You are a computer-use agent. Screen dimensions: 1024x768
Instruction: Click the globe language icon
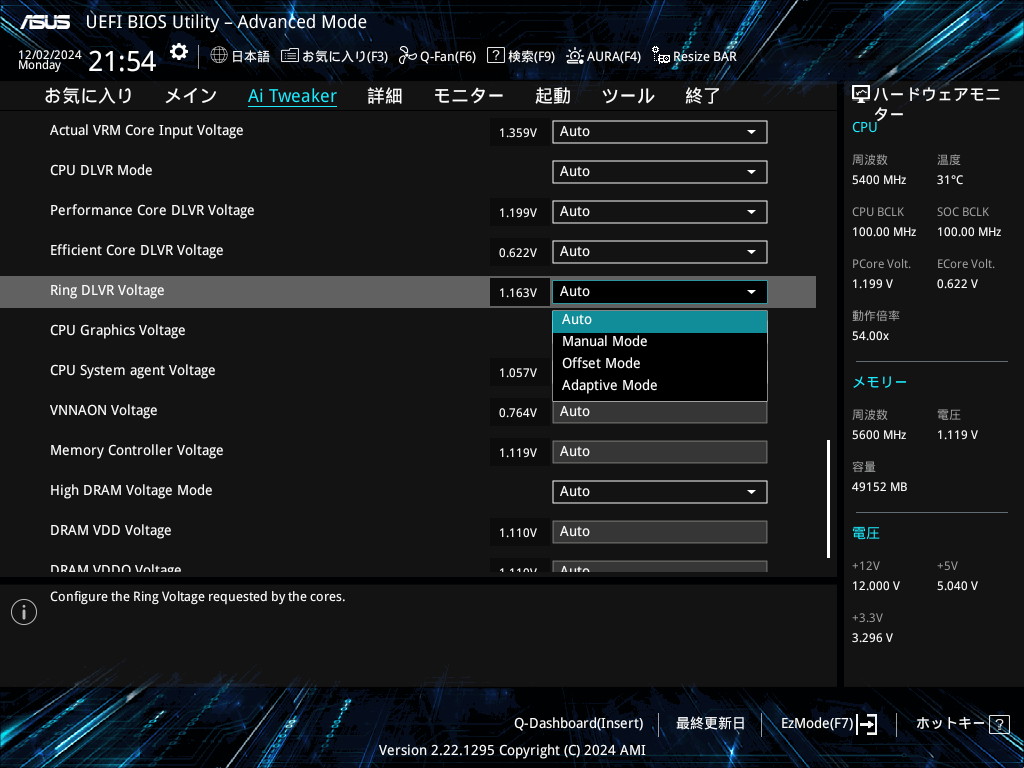tap(219, 56)
